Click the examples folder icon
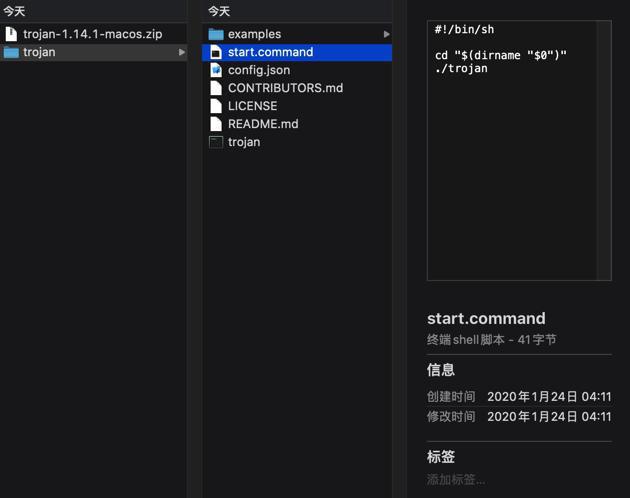The image size is (630, 498). coord(216,34)
